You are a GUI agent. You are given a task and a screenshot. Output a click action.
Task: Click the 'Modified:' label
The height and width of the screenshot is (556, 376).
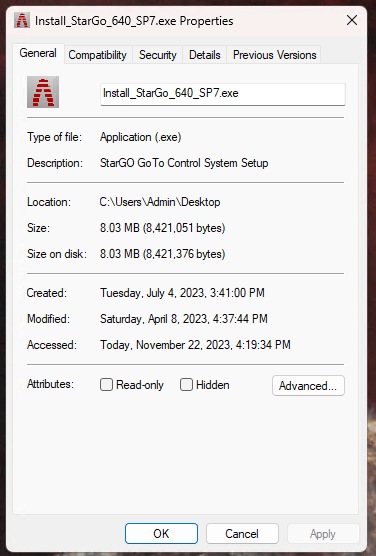pos(48,319)
